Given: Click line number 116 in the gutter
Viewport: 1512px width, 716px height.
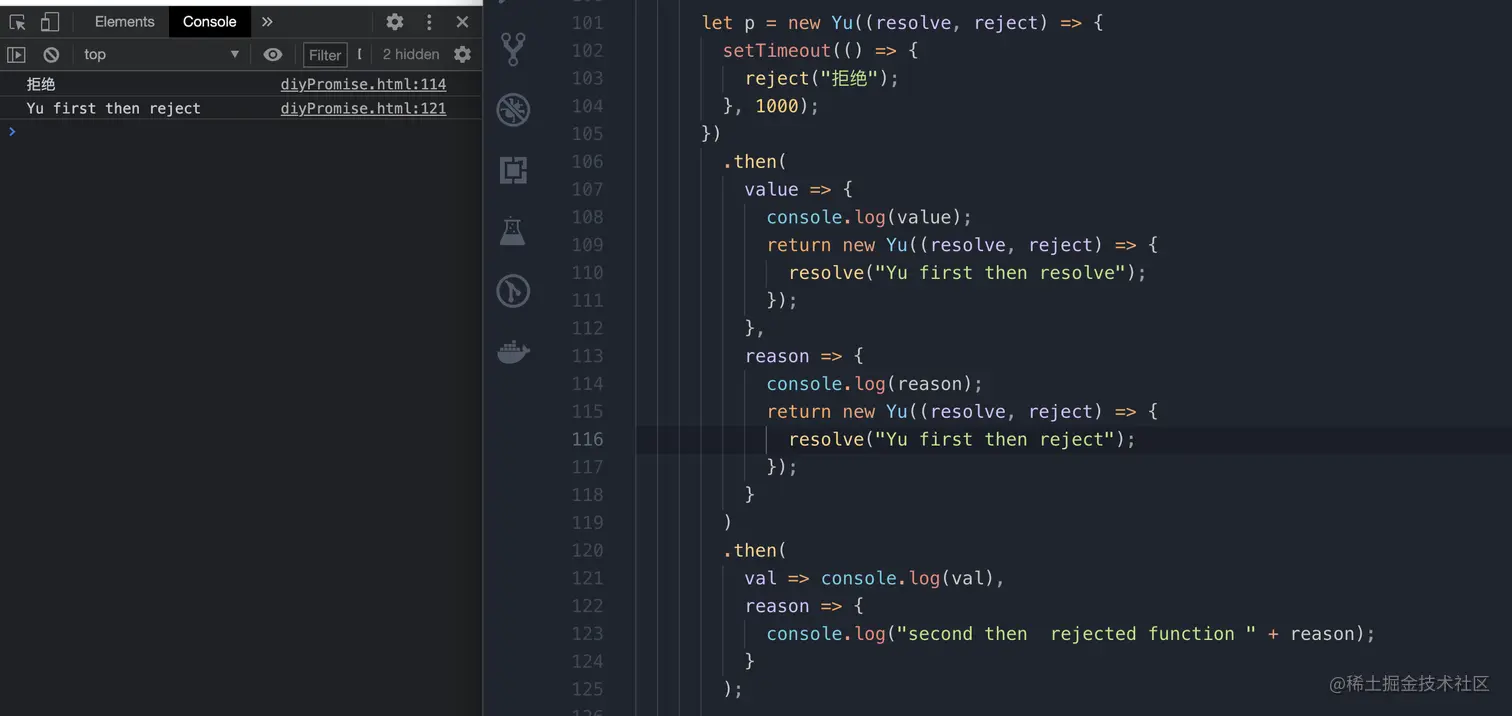Looking at the screenshot, I should pyautogui.click(x=587, y=439).
